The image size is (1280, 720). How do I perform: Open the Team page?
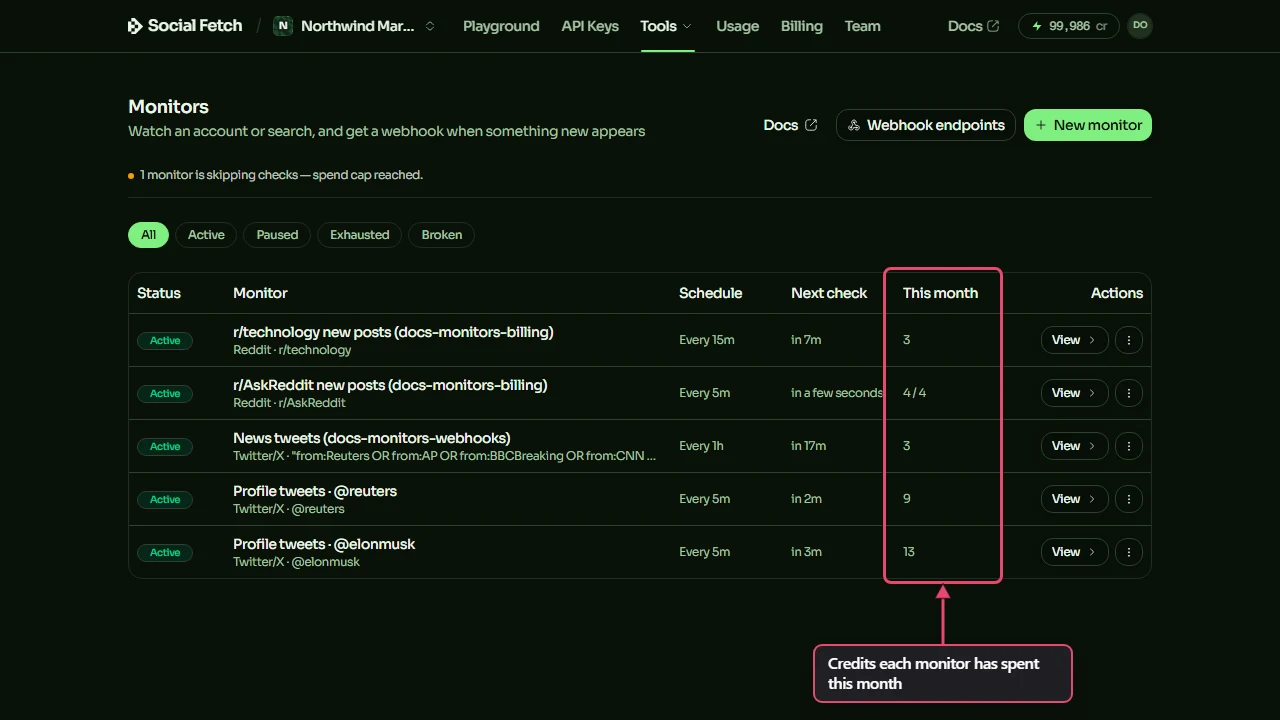point(862,26)
